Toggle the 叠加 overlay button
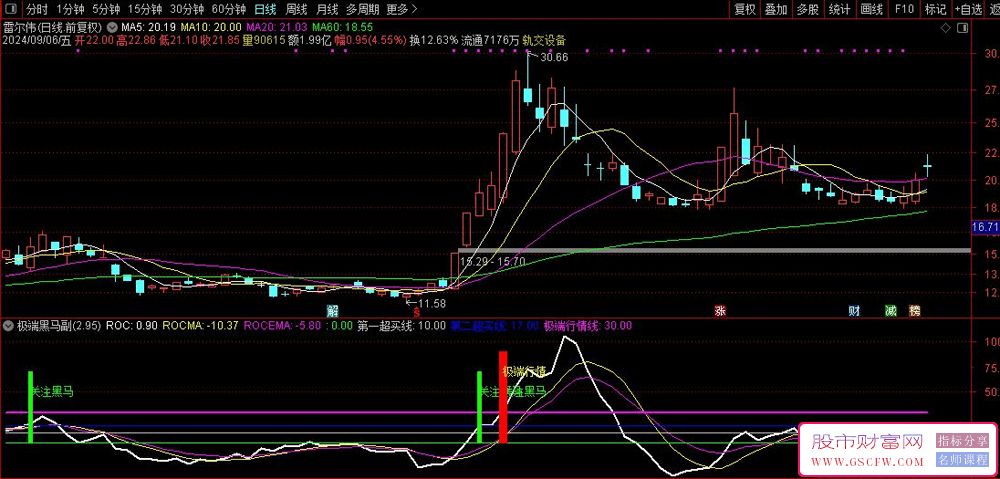The image size is (1000, 479). 776,10
